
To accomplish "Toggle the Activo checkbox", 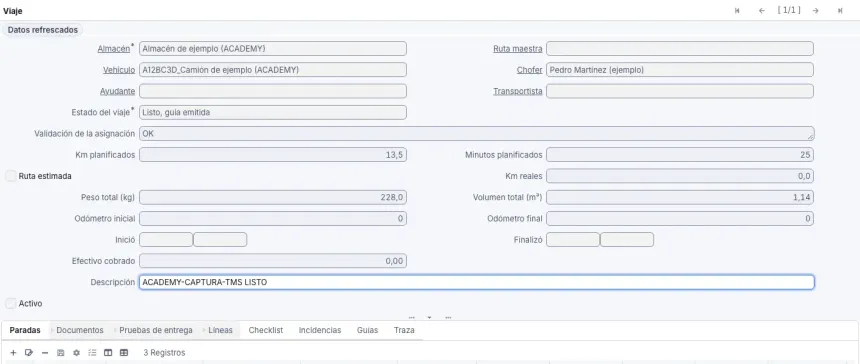I will [x=10, y=303].
